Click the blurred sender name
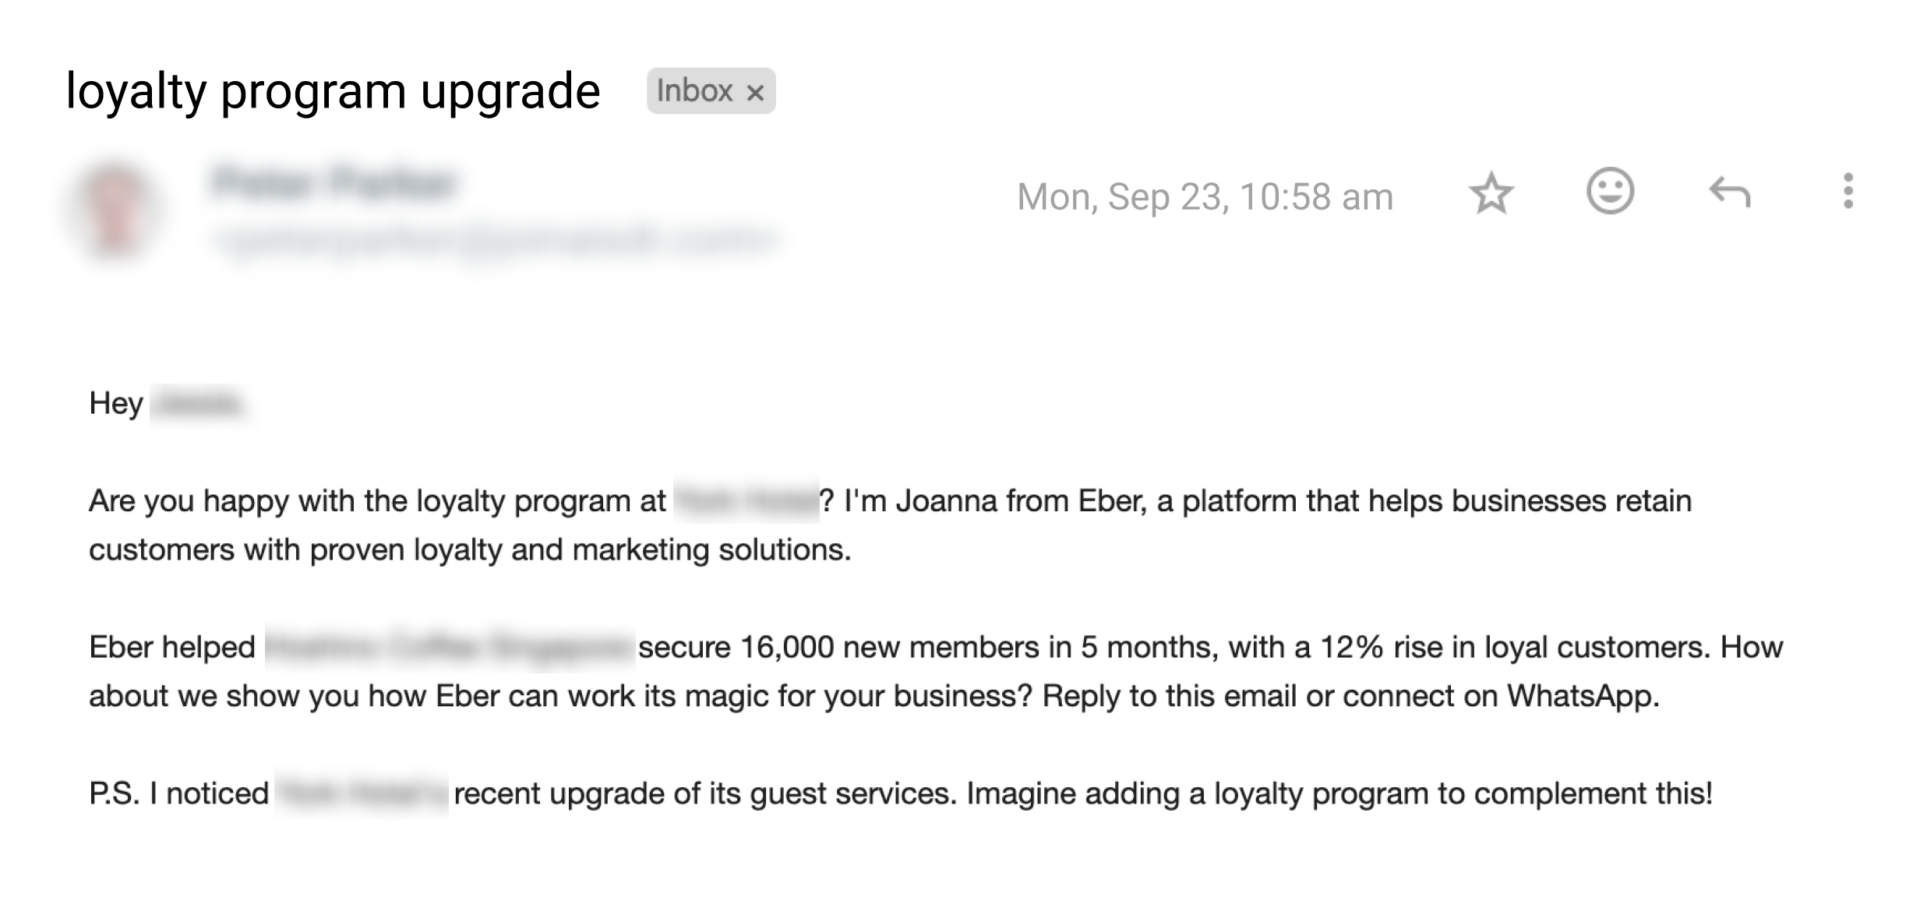This screenshot has height=901, width=1920. (335, 183)
